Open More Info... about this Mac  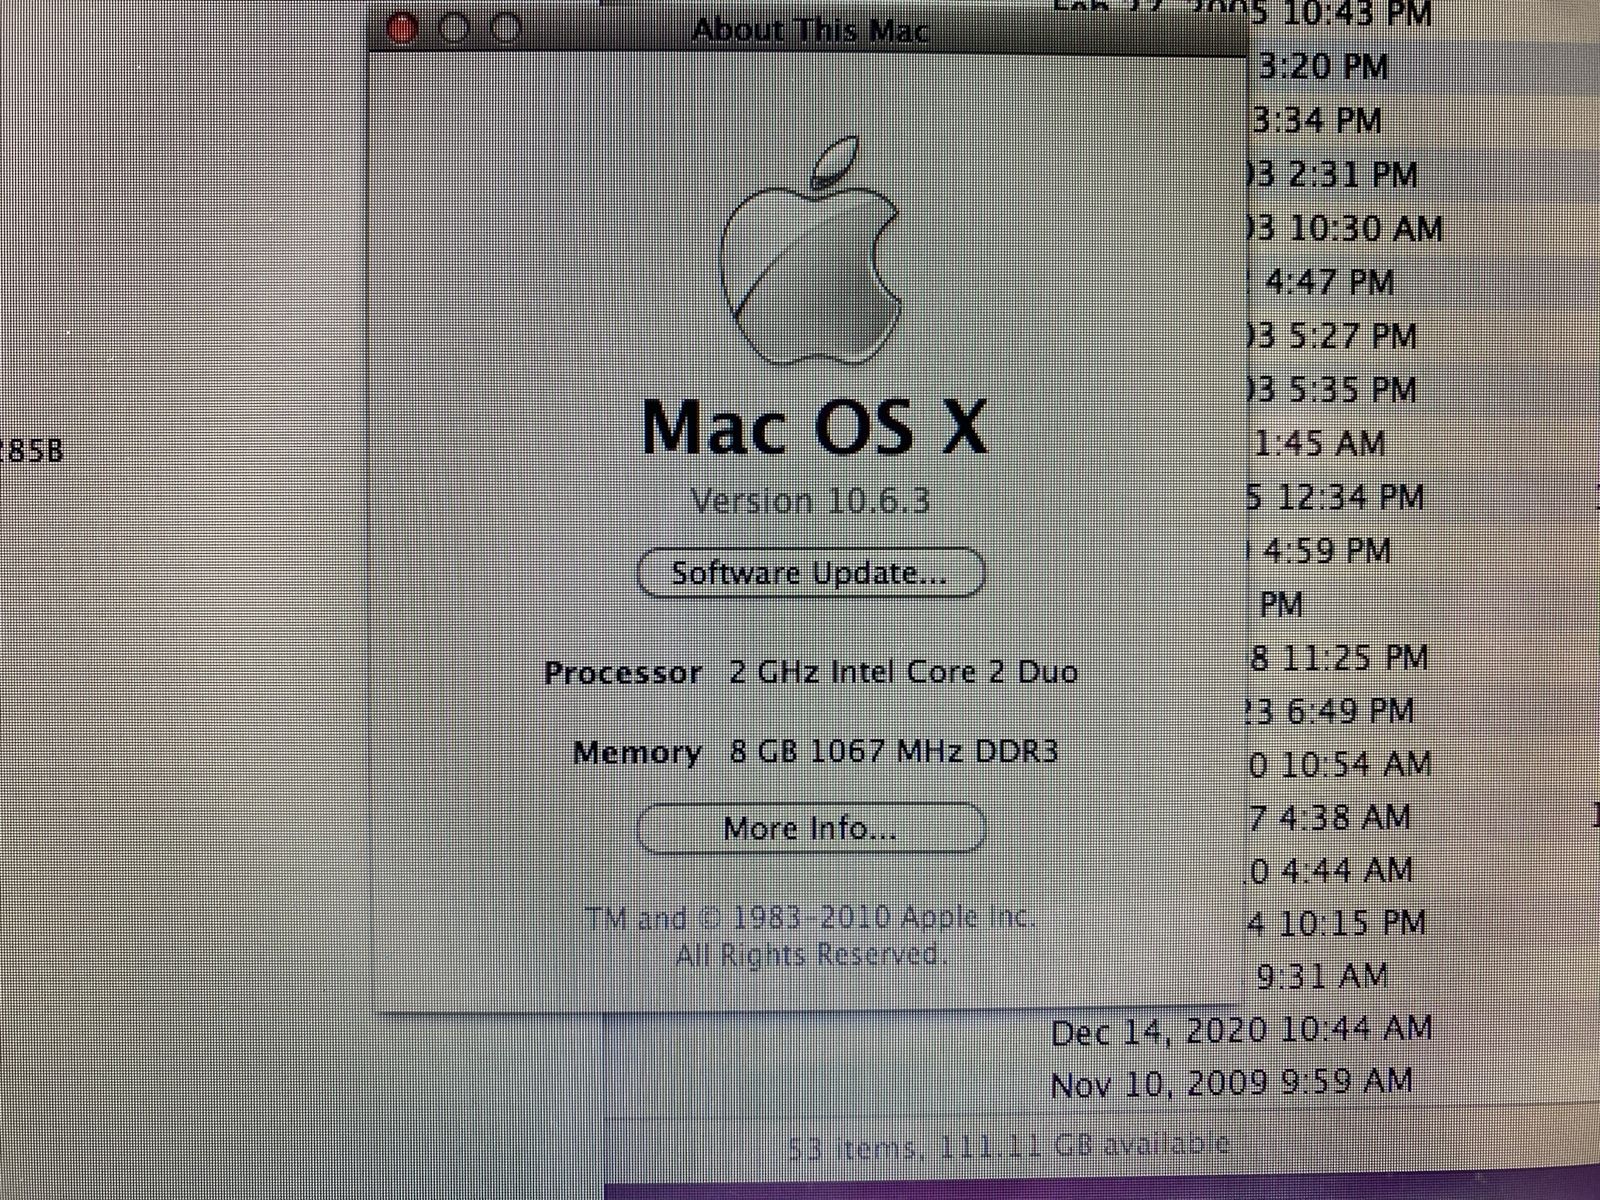click(x=811, y=828)
